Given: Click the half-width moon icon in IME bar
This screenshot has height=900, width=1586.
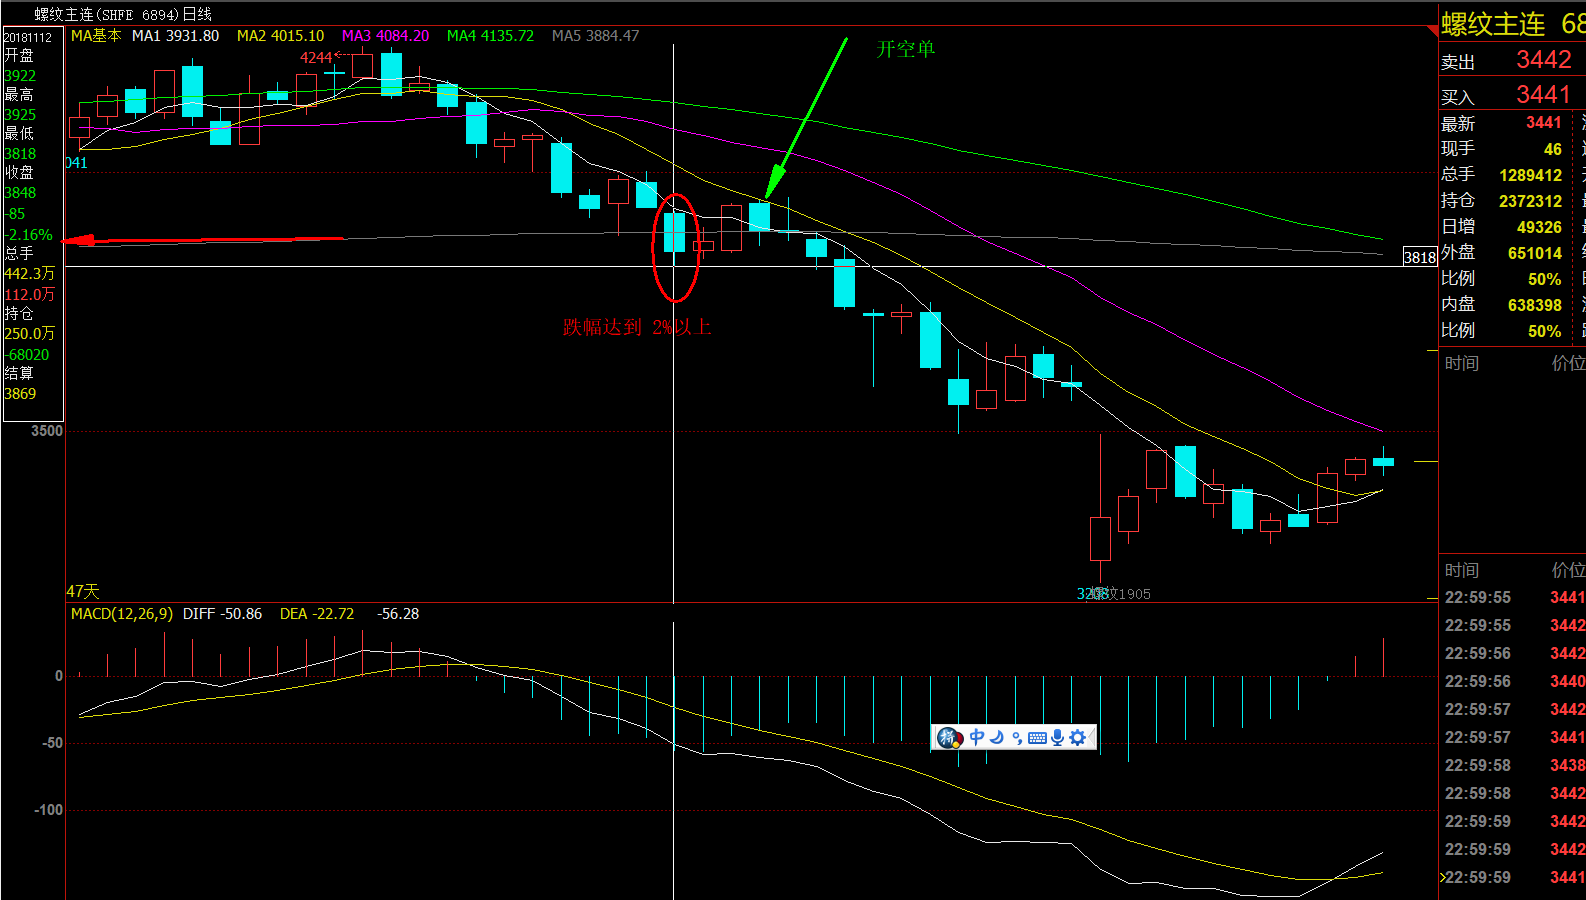Looking at the screenshot, I should pyautogui.click(x=997, y=737).
